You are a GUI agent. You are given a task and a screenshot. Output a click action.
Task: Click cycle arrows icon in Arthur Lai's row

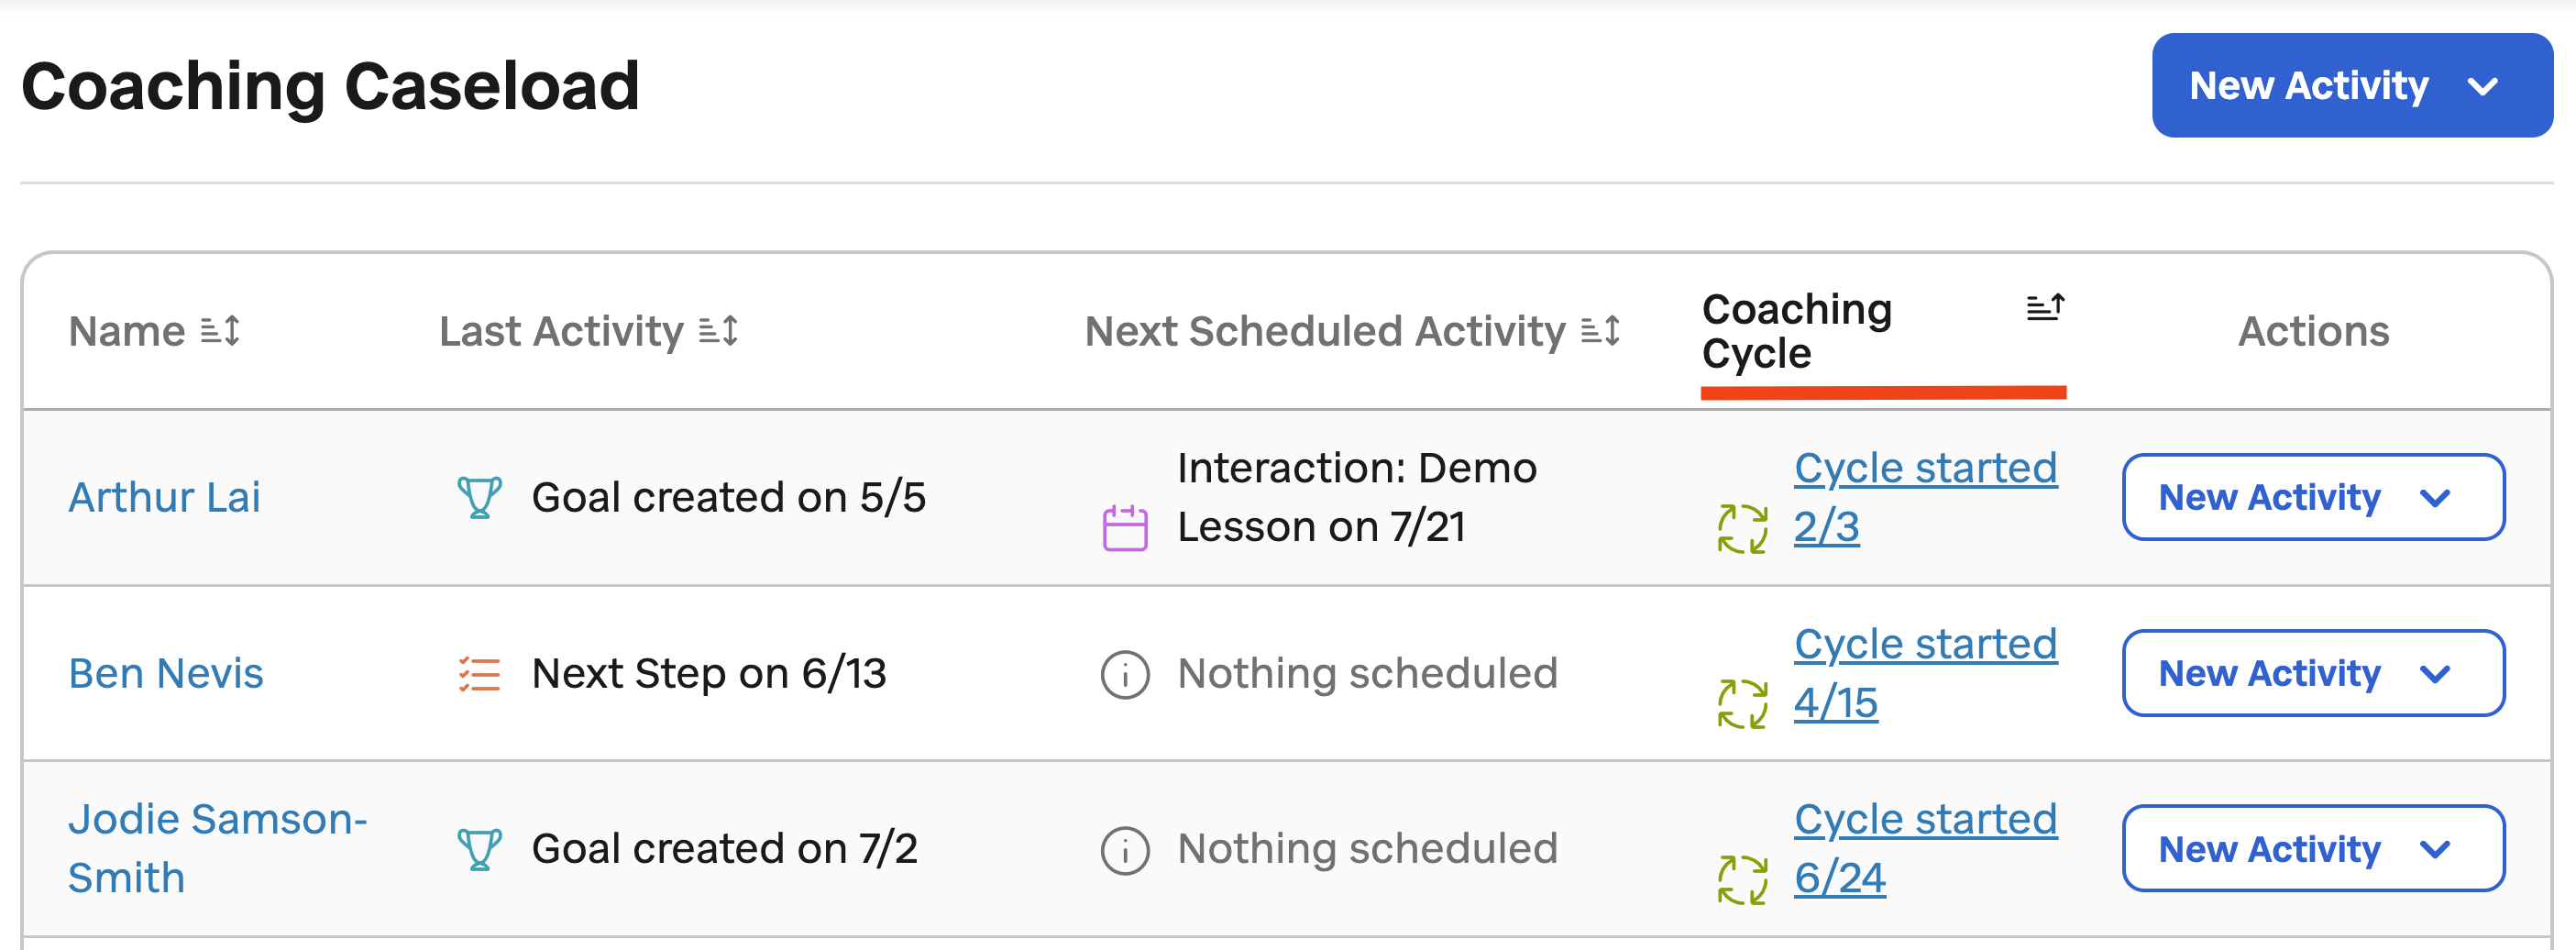coord(1742,528)
